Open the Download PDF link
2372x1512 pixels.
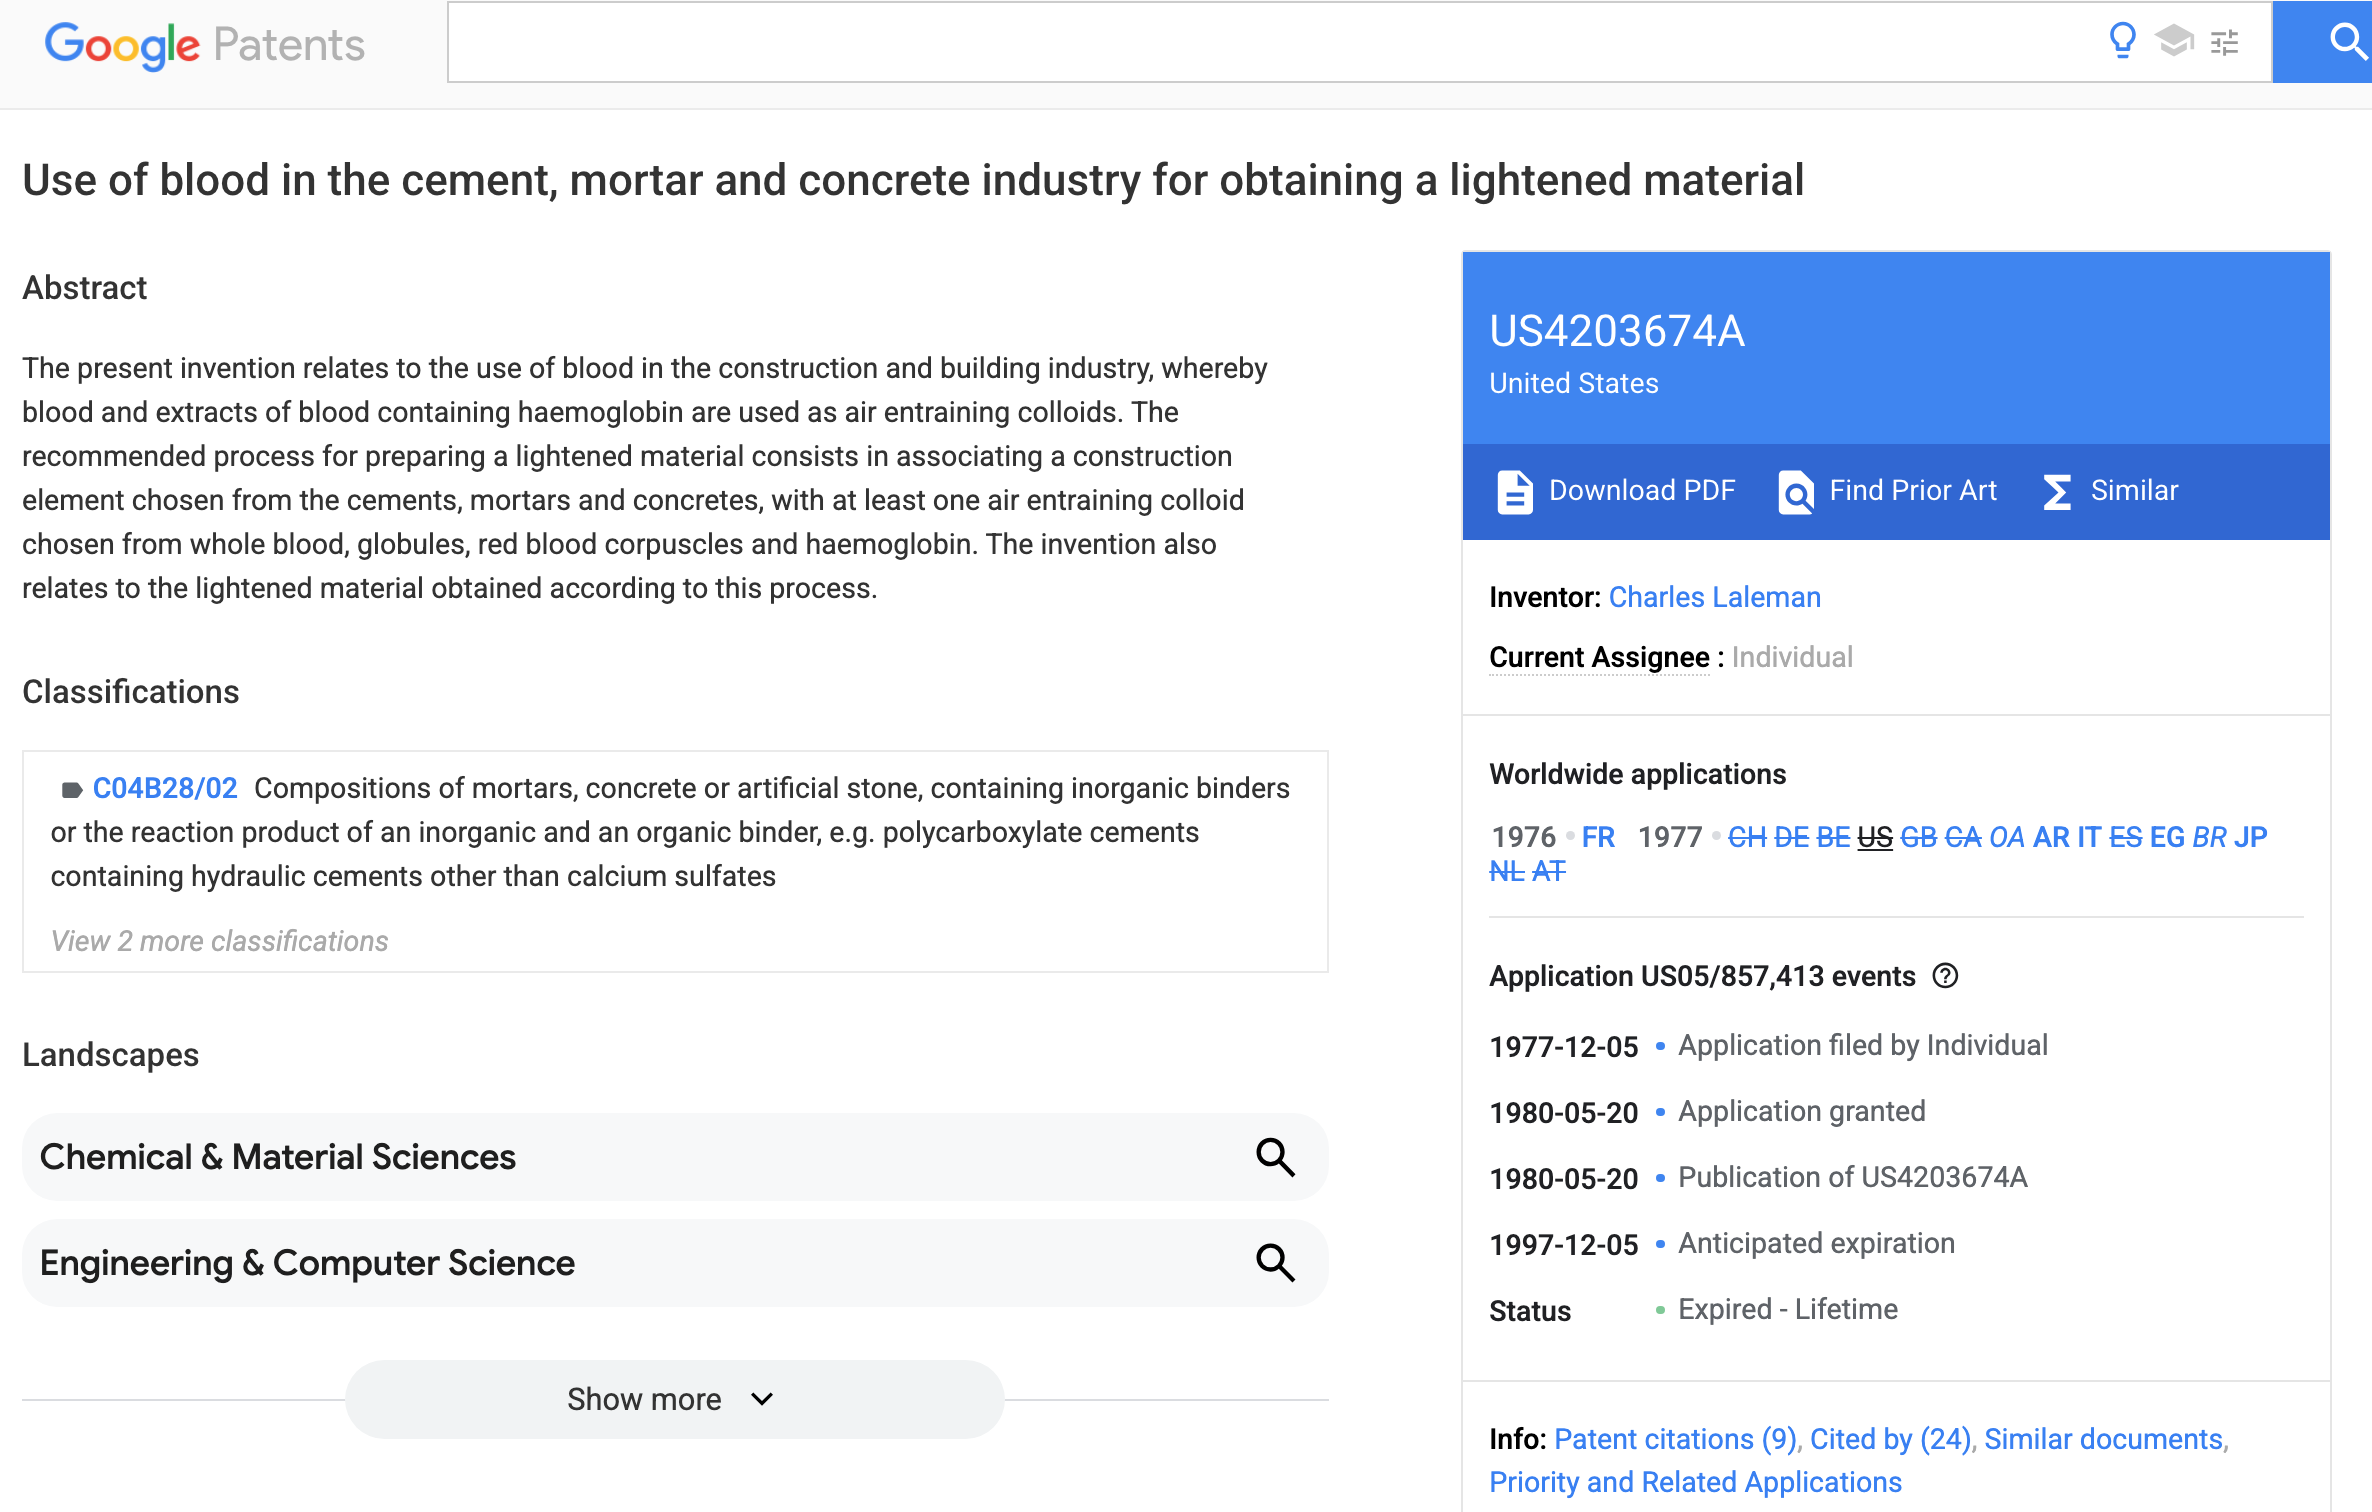coord(1642,491)
